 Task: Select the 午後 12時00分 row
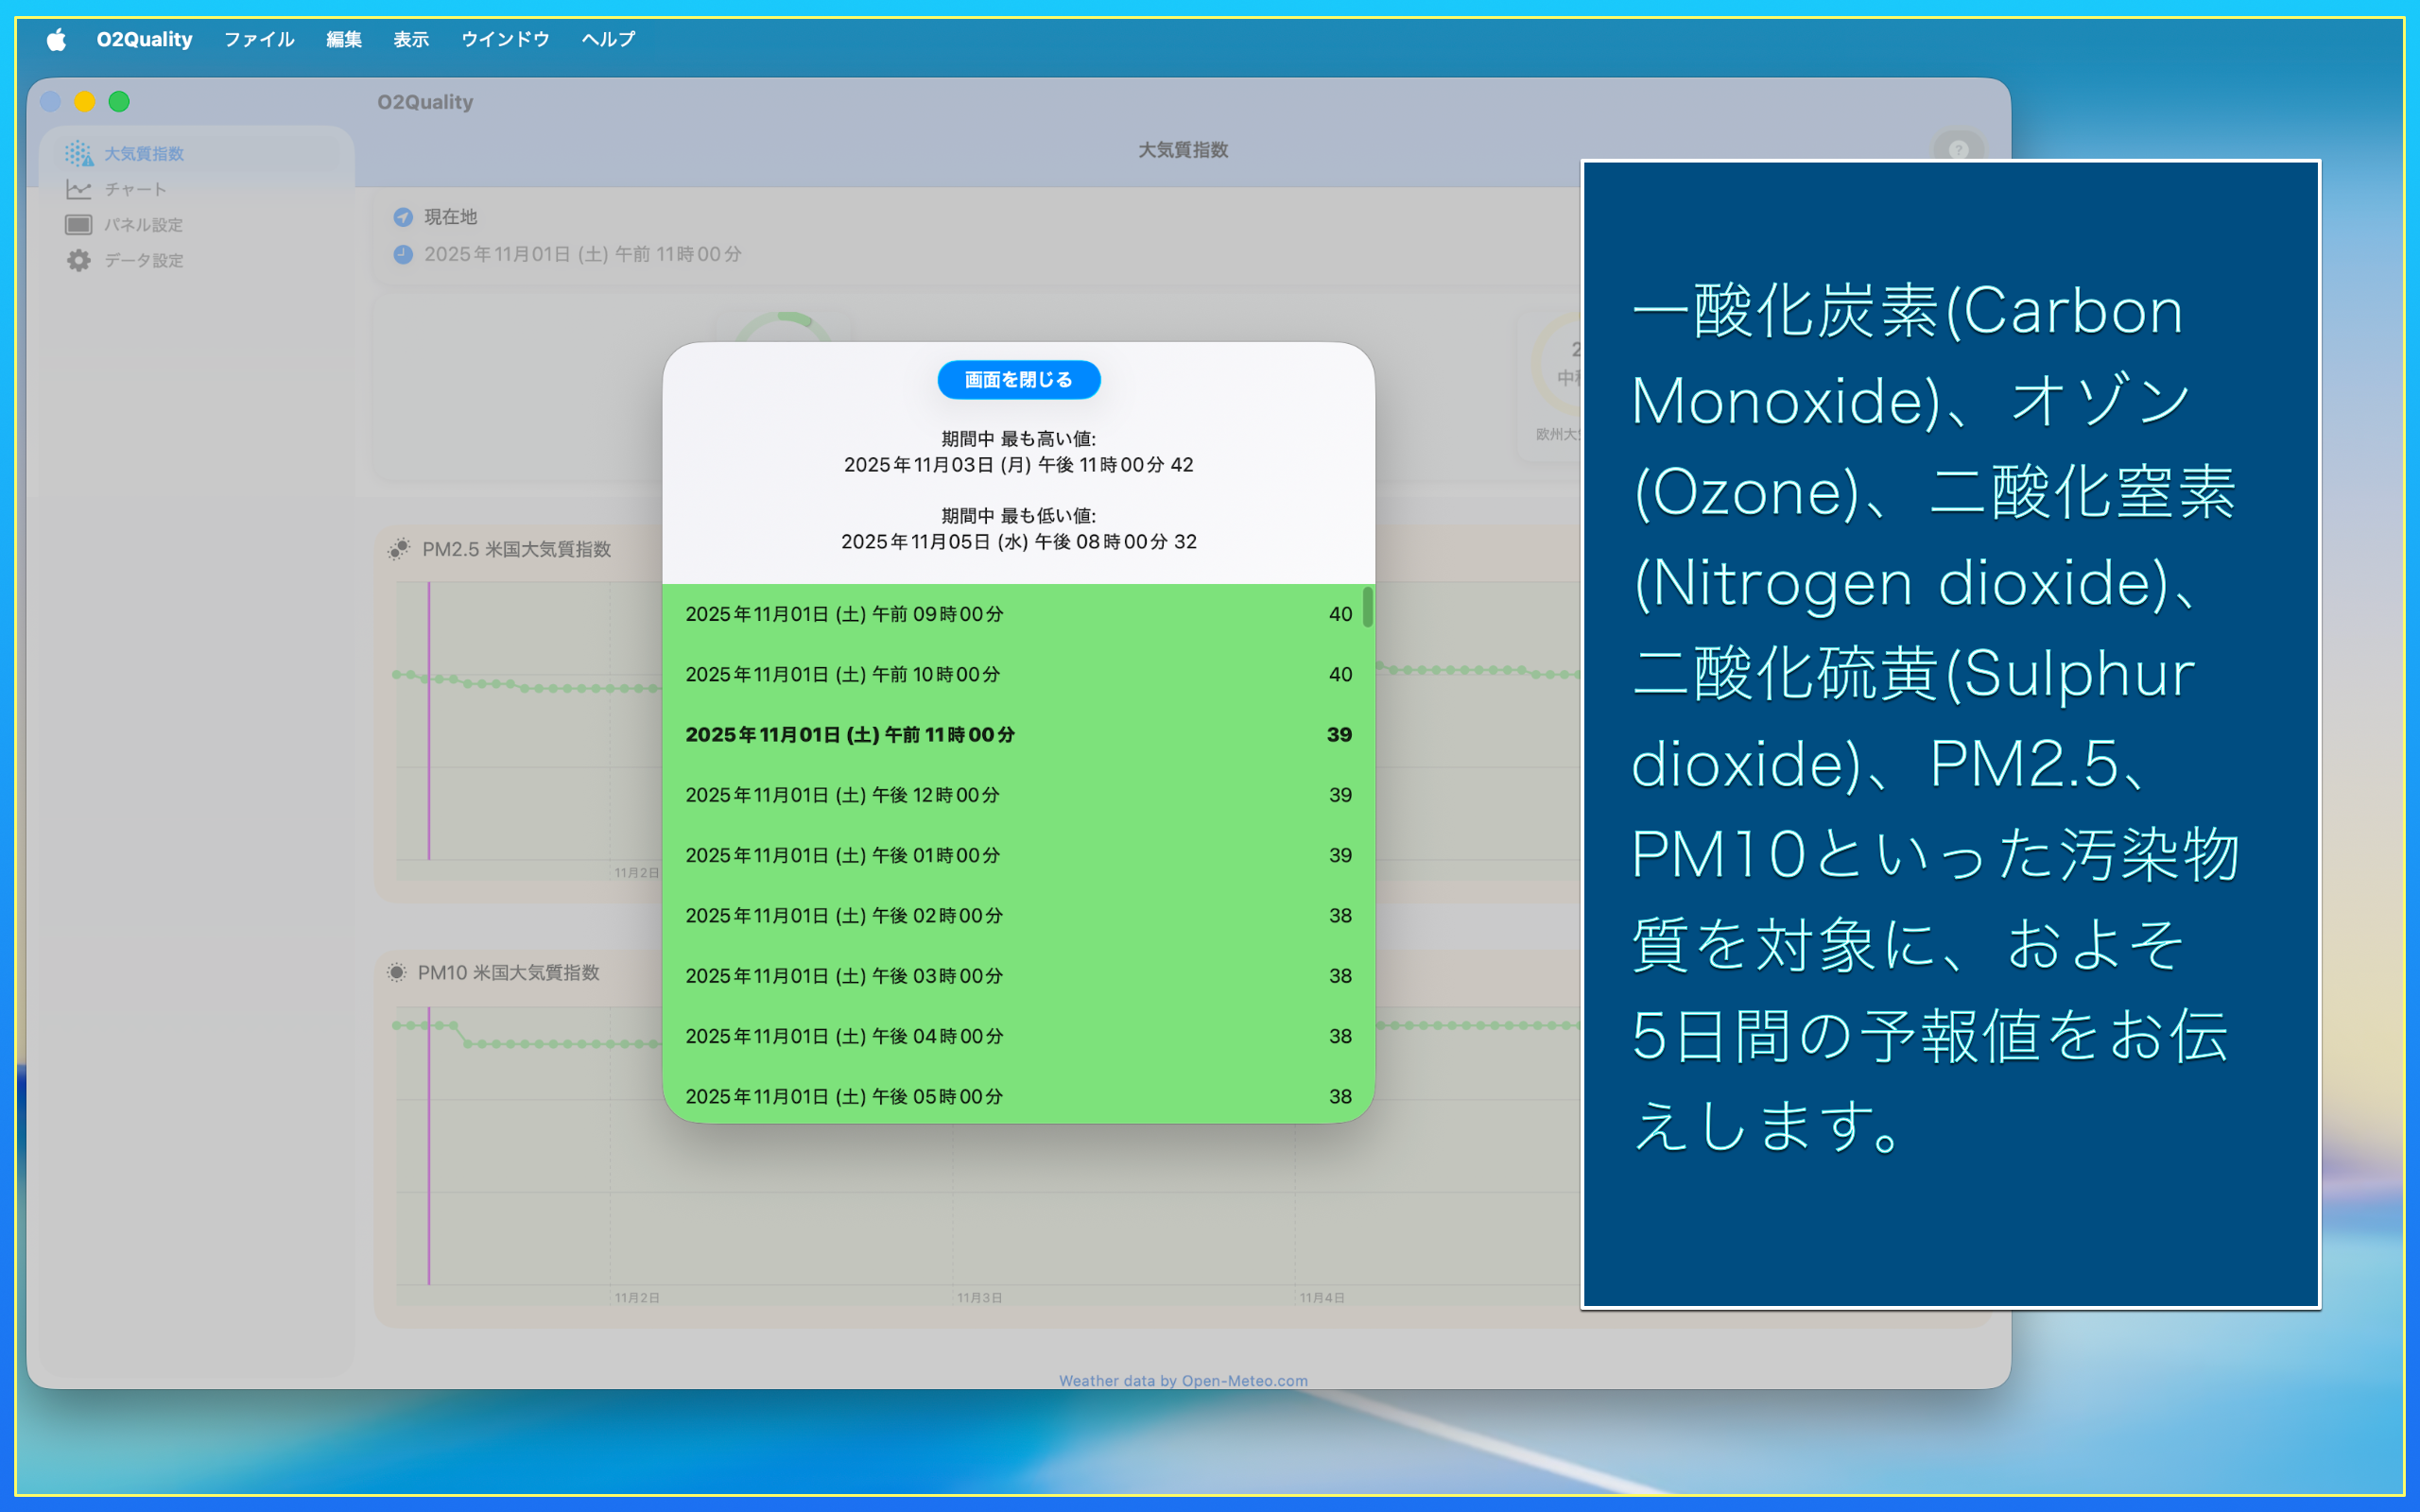coord(1018,795)
